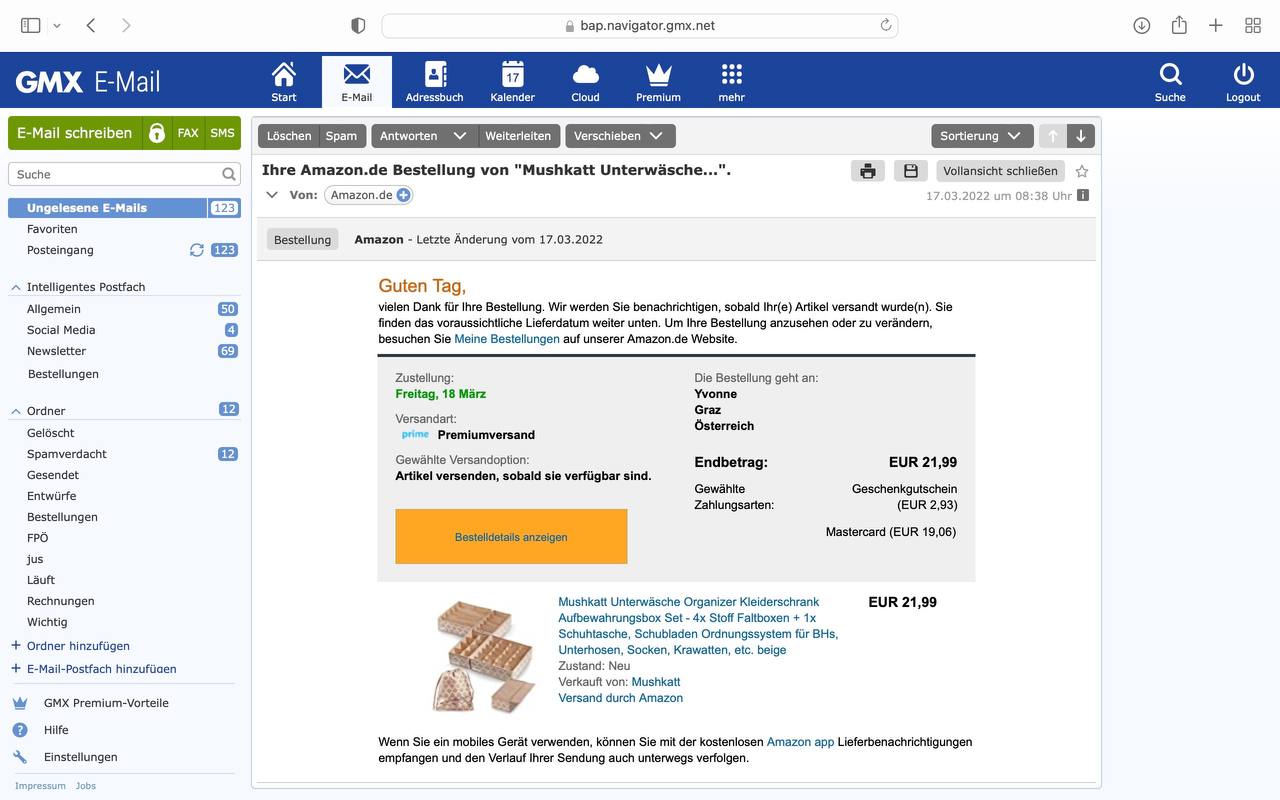Open the mehr apps menu
1280x800 pixels.
[731, 81]
